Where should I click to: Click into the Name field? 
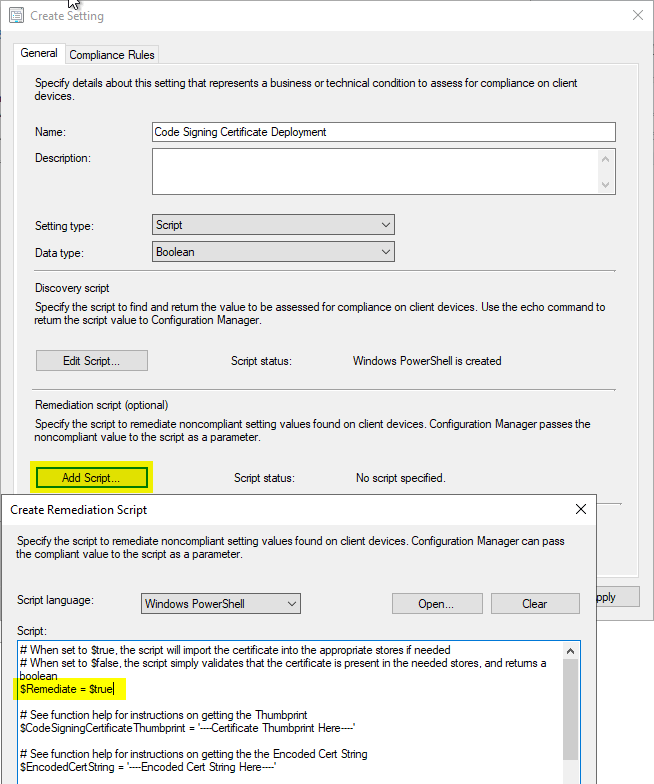pos(384,132)
